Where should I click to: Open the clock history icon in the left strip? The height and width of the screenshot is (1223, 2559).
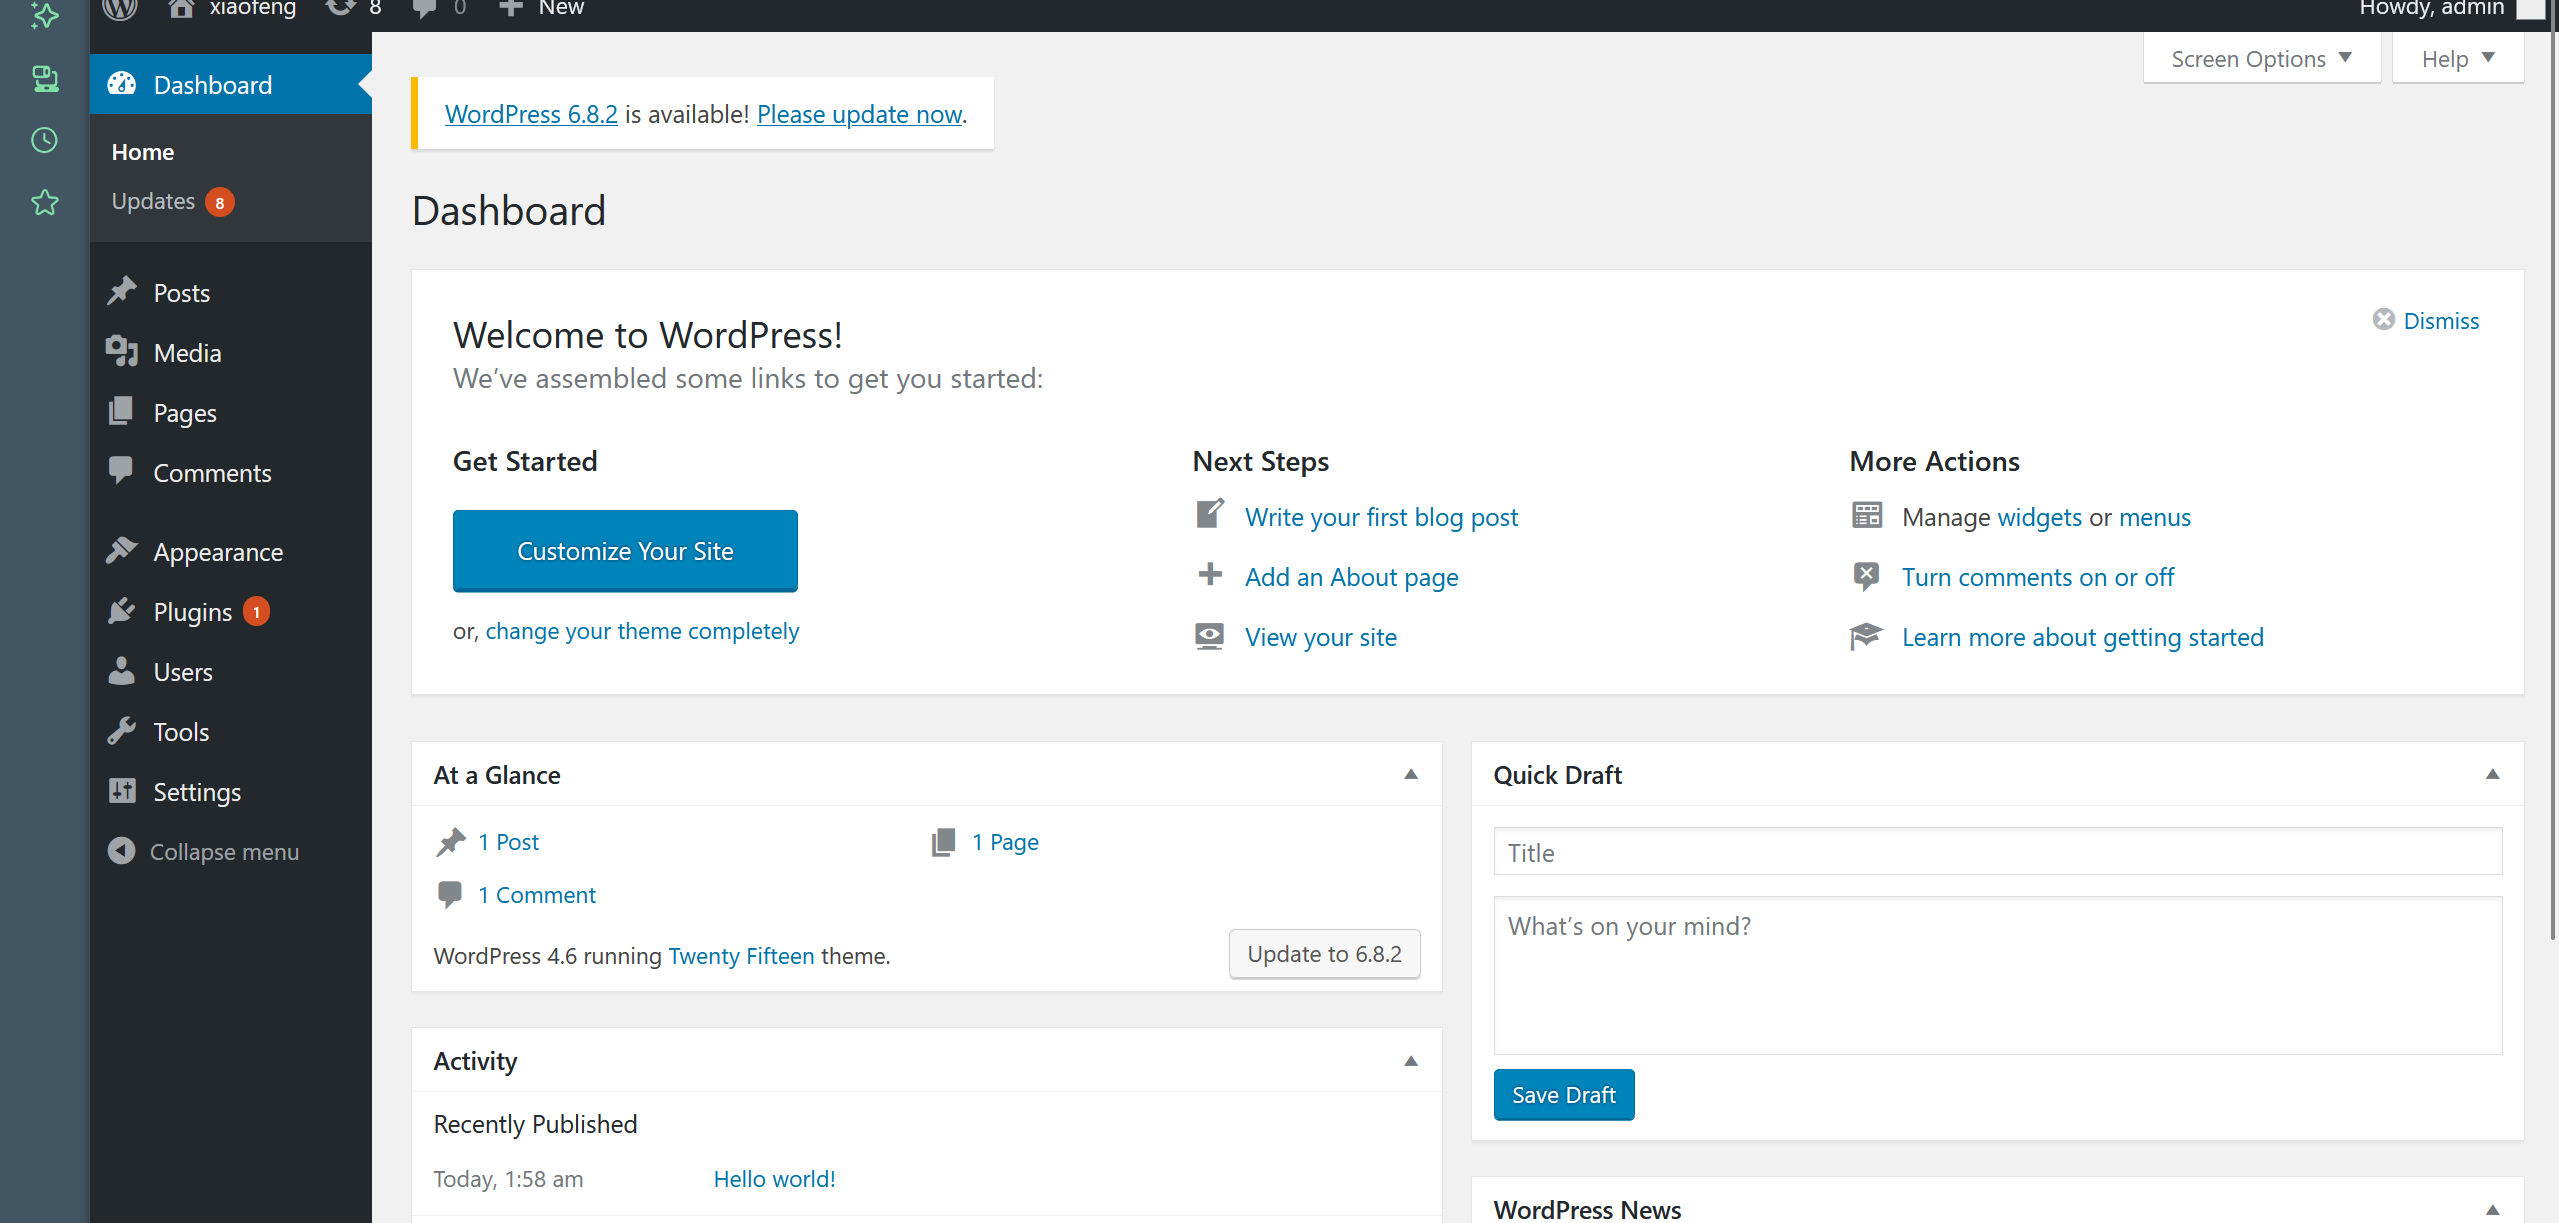click(x=45, y=140)
